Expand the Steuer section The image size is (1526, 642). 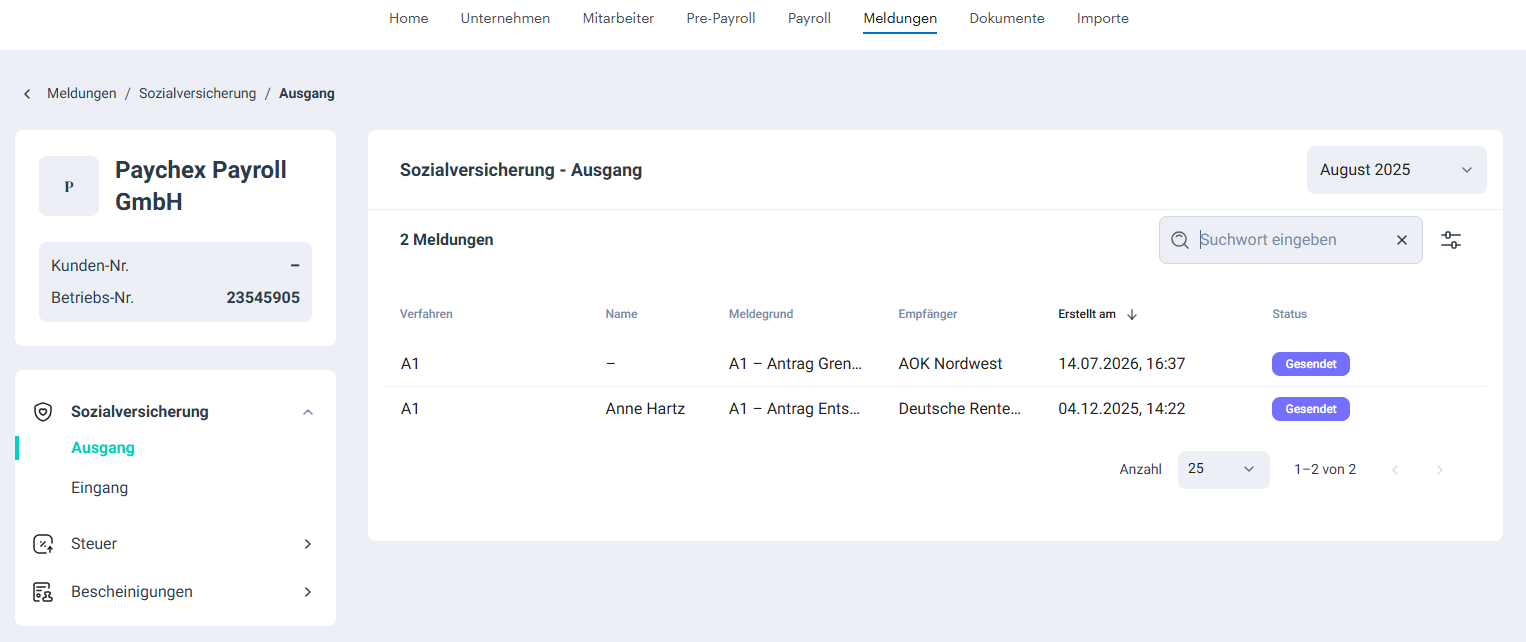click(308, 544)
